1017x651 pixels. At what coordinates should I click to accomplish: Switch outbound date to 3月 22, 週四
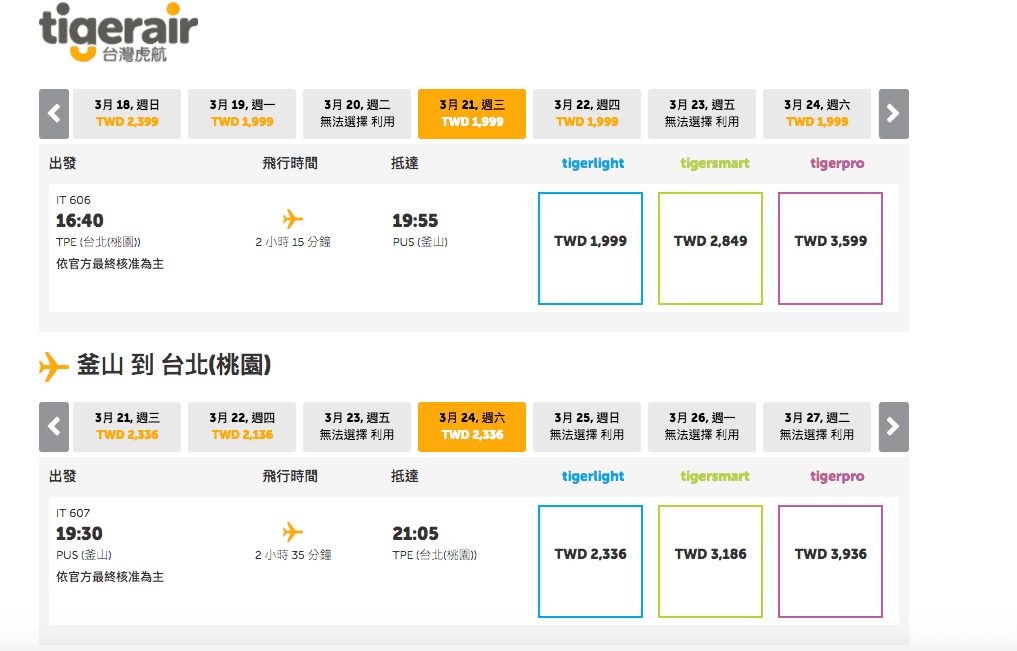[587, 114]
